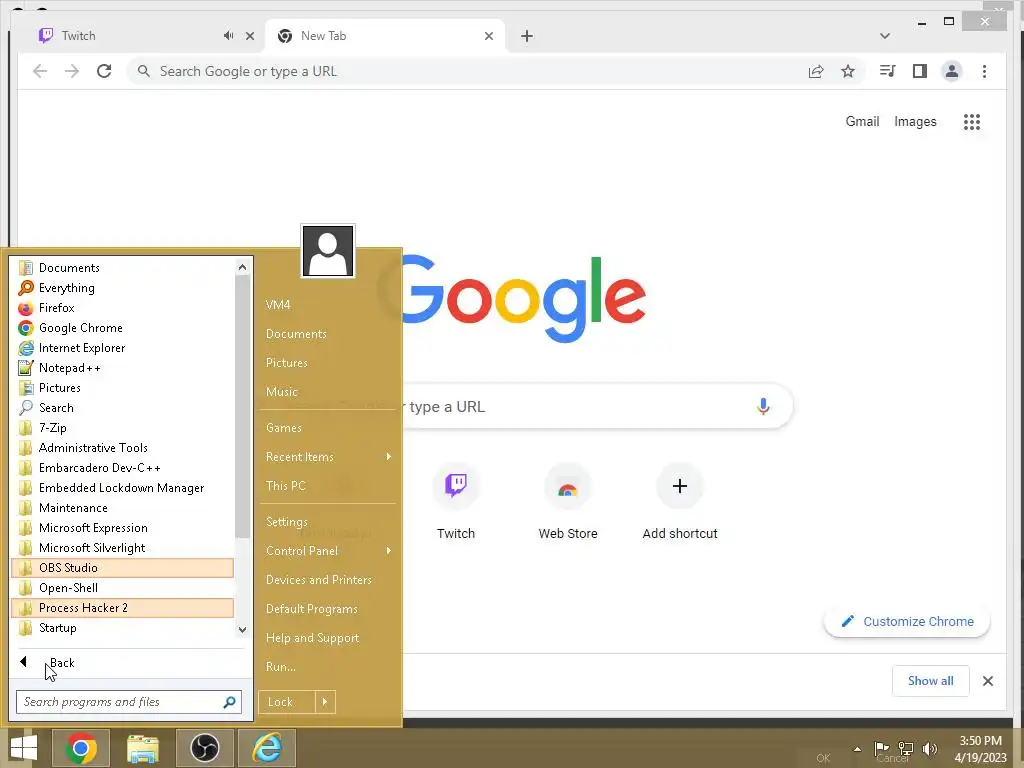Open File Explorer from the taskbar
This screenshot has height=768, width=1024.
click(x=143, y=748)
